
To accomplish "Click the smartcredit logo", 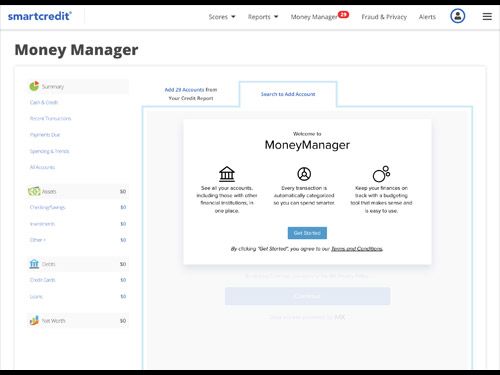I will 40,16.
